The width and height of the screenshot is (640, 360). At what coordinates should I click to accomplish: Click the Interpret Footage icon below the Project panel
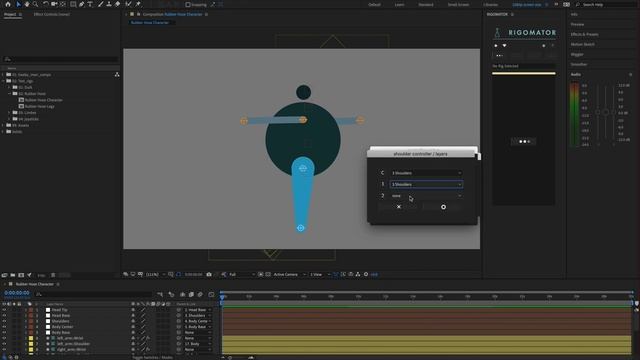(x=4, y=275)
